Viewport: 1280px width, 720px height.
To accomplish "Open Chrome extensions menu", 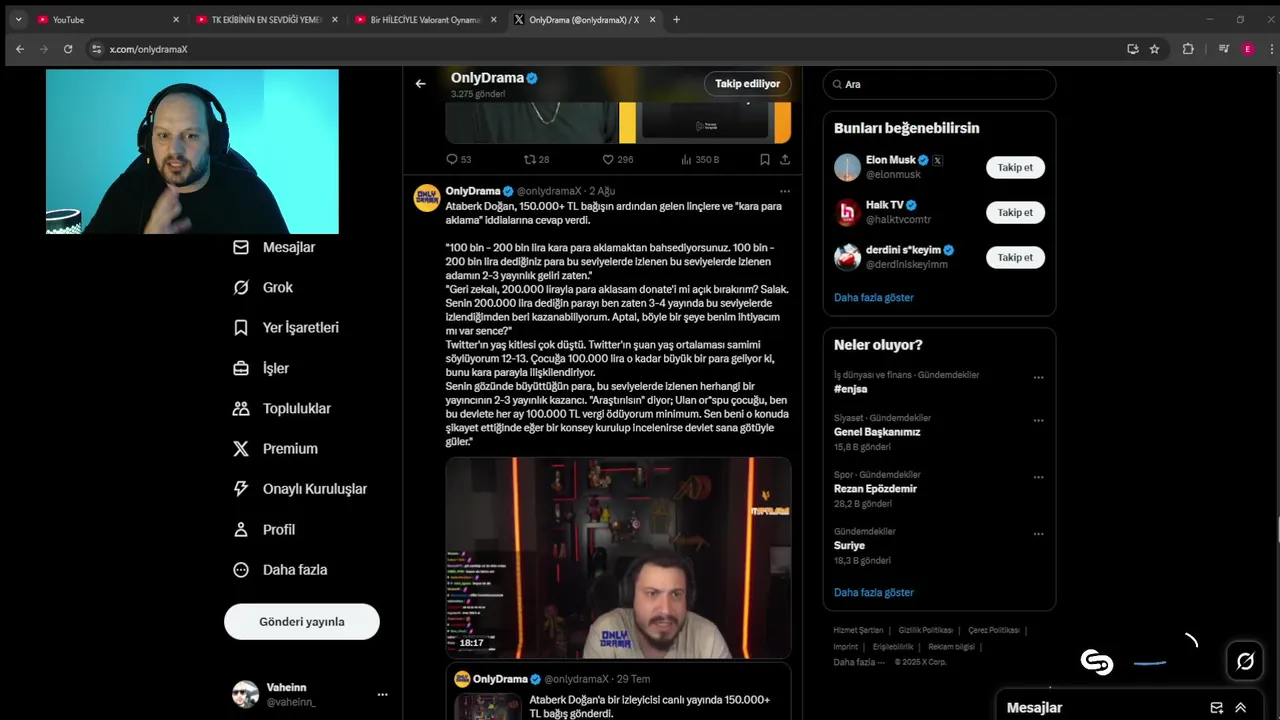I will 1188,49.
